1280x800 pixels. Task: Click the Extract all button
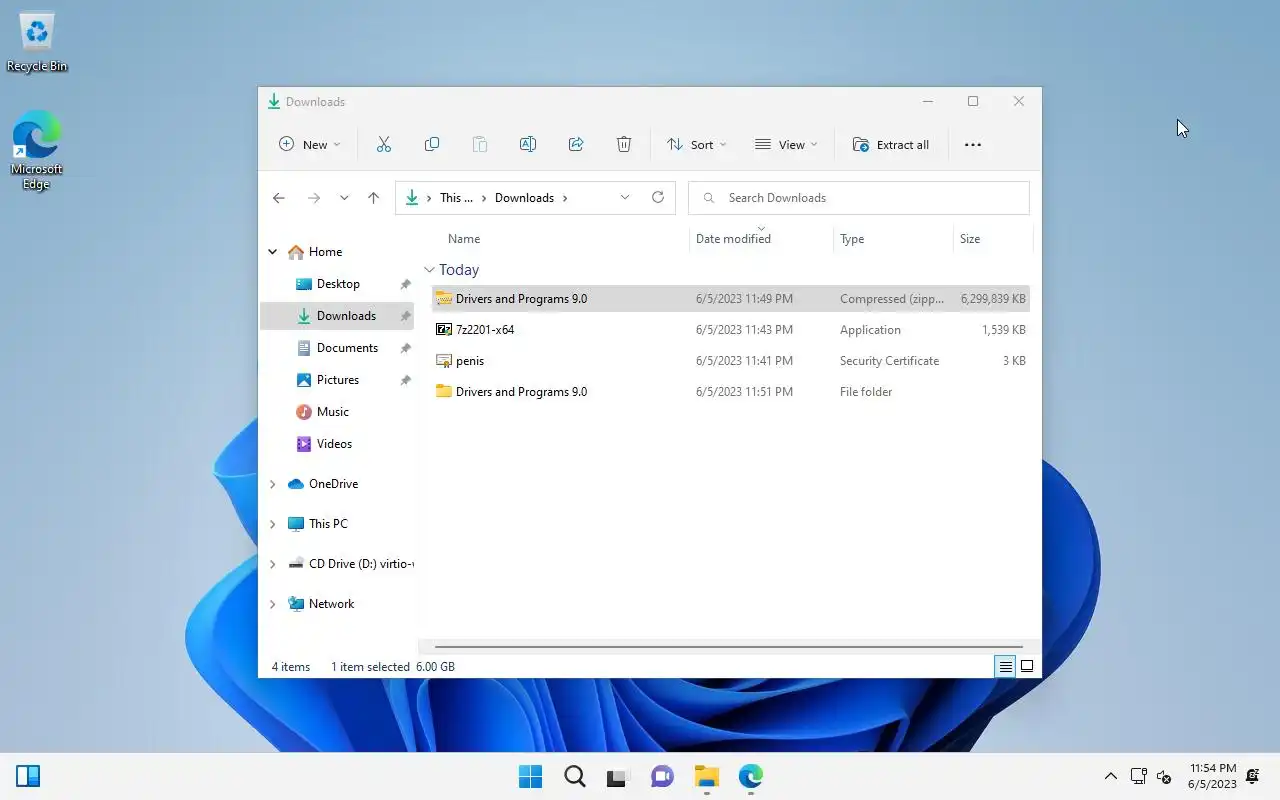pyautogui.click(x=891, y=145)
